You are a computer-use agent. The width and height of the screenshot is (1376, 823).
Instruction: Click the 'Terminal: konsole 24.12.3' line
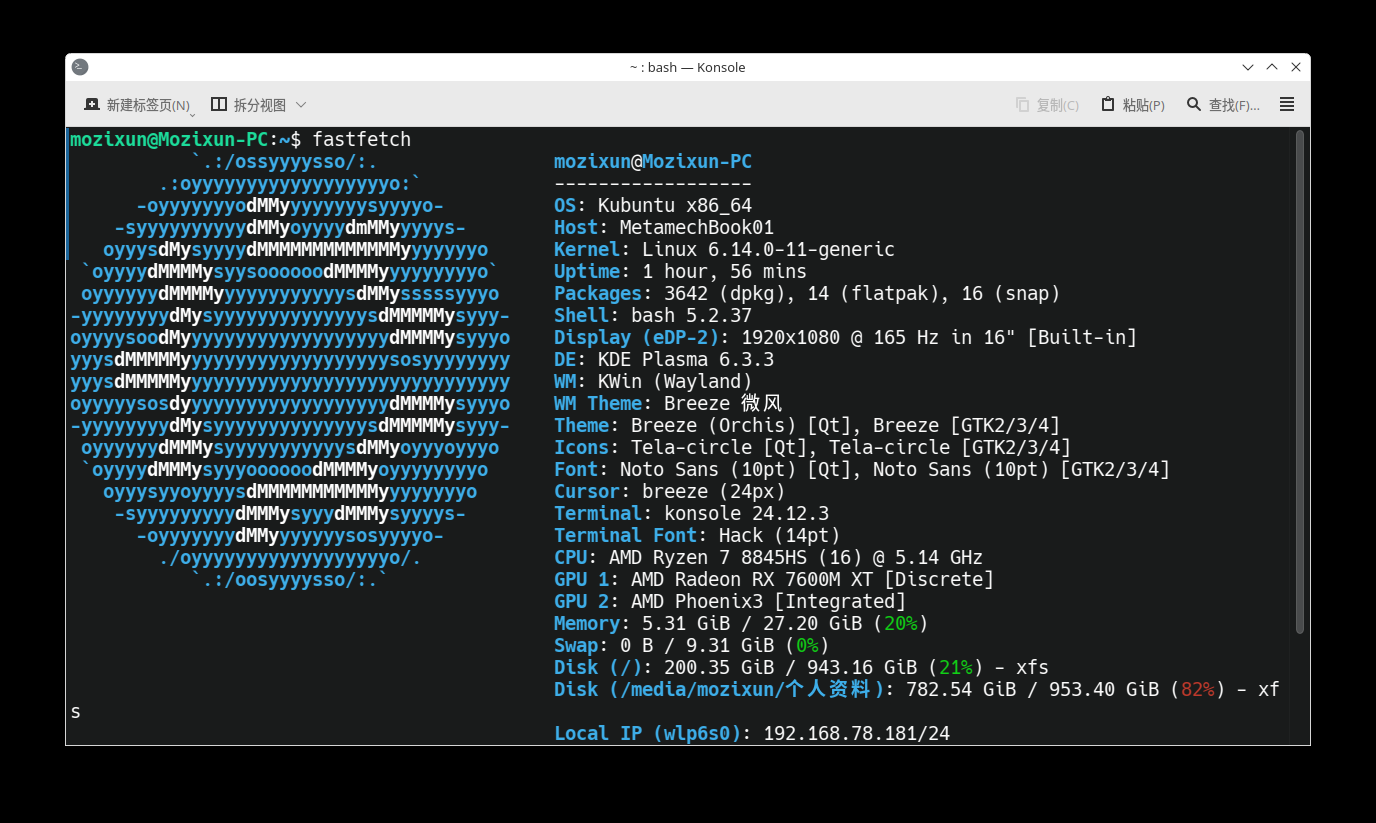tap(691, 513)
